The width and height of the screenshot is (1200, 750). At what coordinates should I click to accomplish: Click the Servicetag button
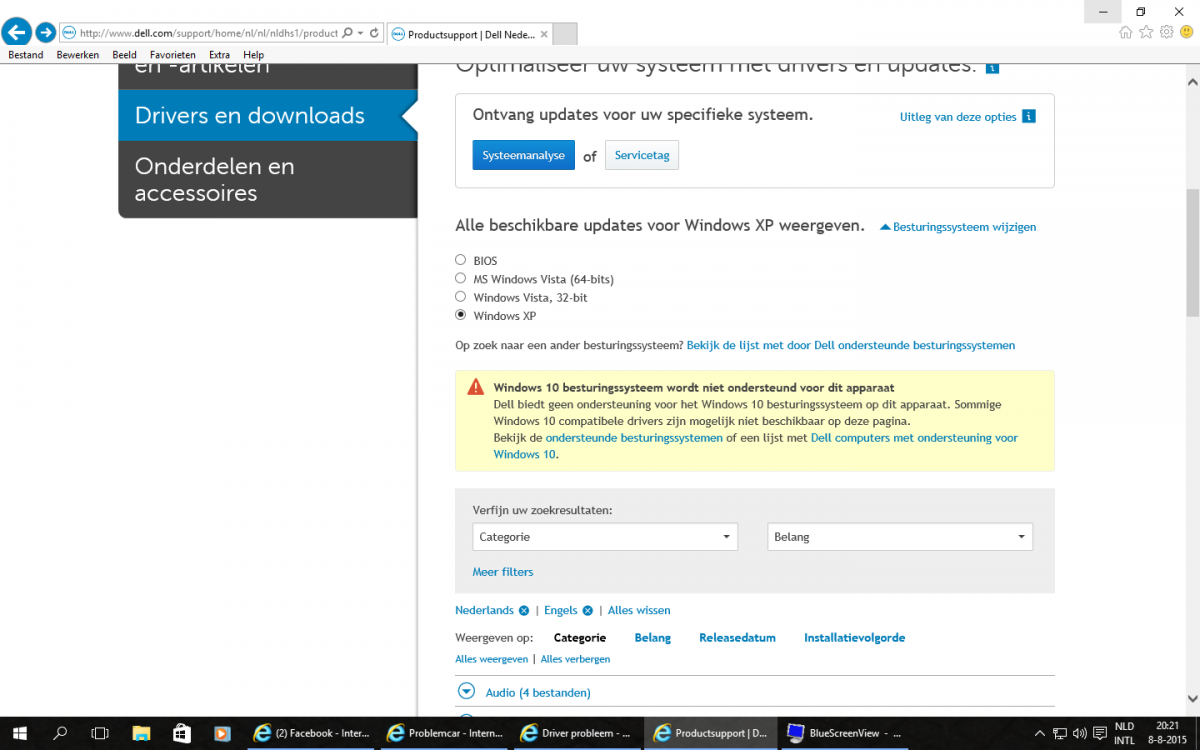(642, 156)
